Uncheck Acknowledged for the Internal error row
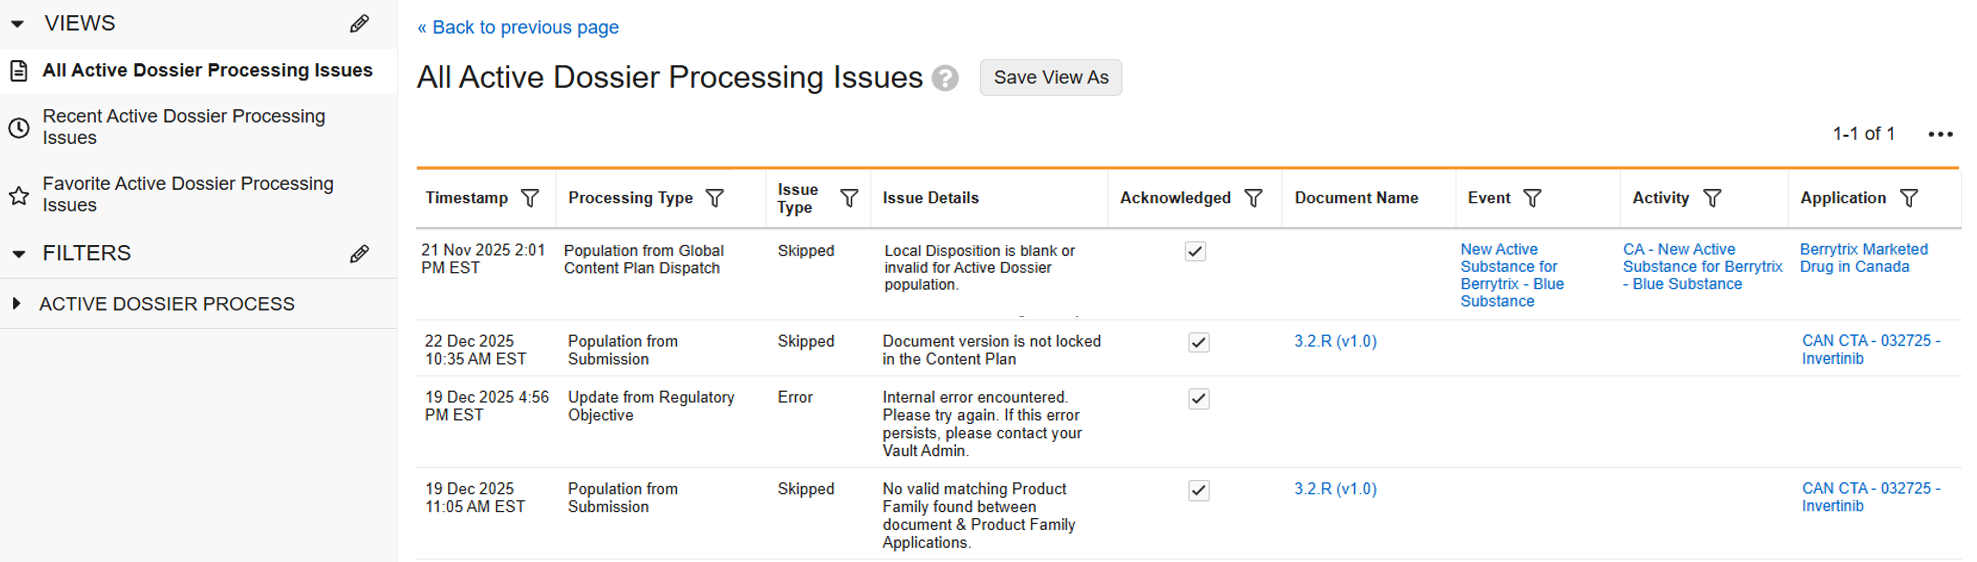 1198,398
